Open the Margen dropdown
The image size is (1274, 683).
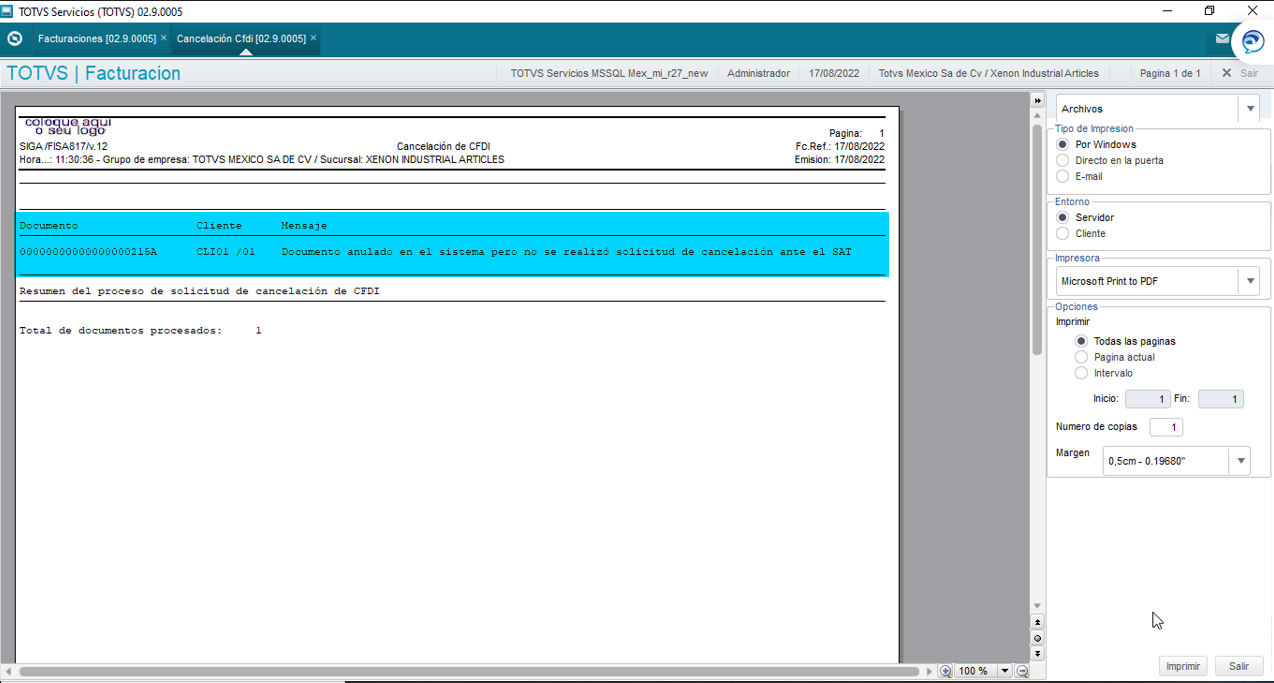point(1240,461)
